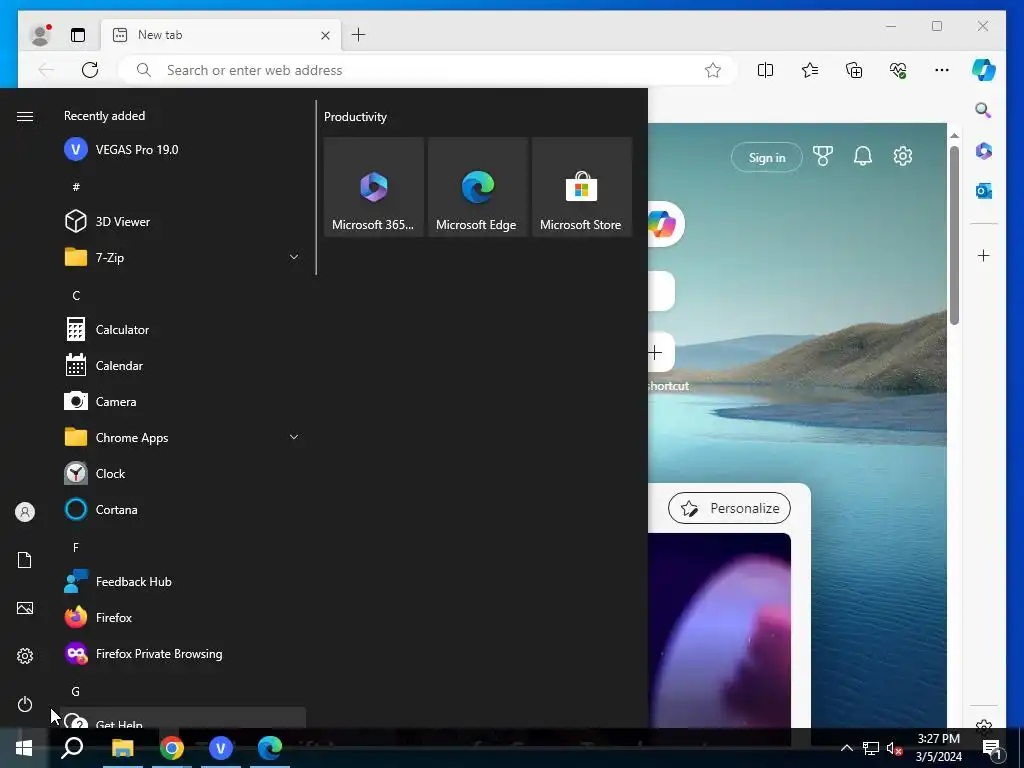Jump to the letter C section header

pos(76,296)
